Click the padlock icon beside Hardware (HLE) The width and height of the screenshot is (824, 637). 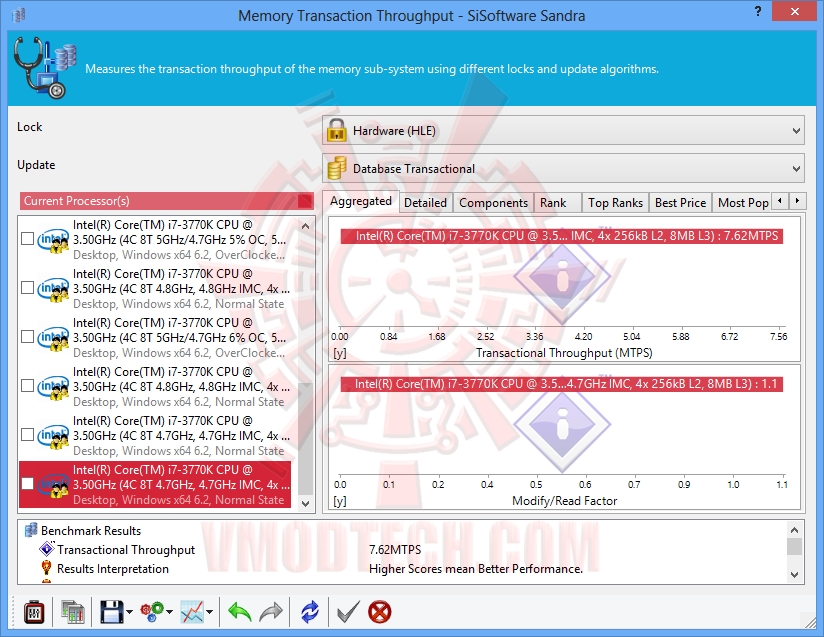[336, 130]
